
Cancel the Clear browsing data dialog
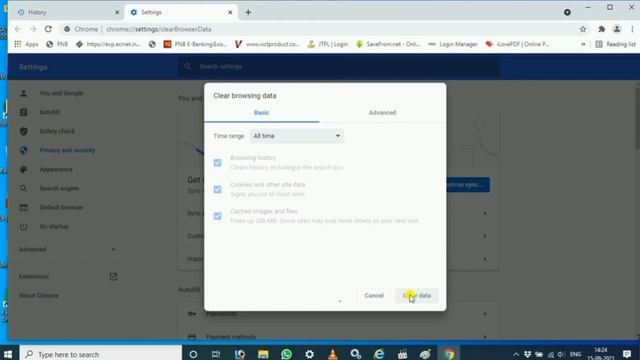[x=374, y=296]
